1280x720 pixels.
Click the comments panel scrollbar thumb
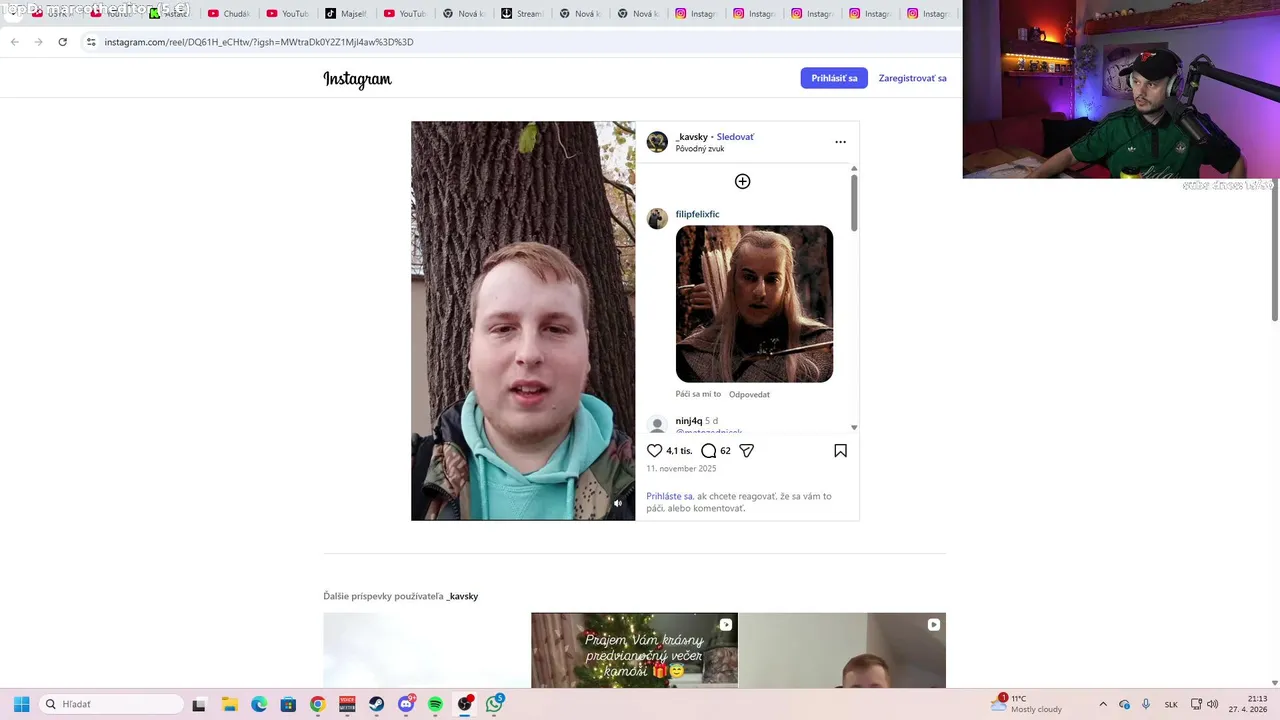point(854,203)
